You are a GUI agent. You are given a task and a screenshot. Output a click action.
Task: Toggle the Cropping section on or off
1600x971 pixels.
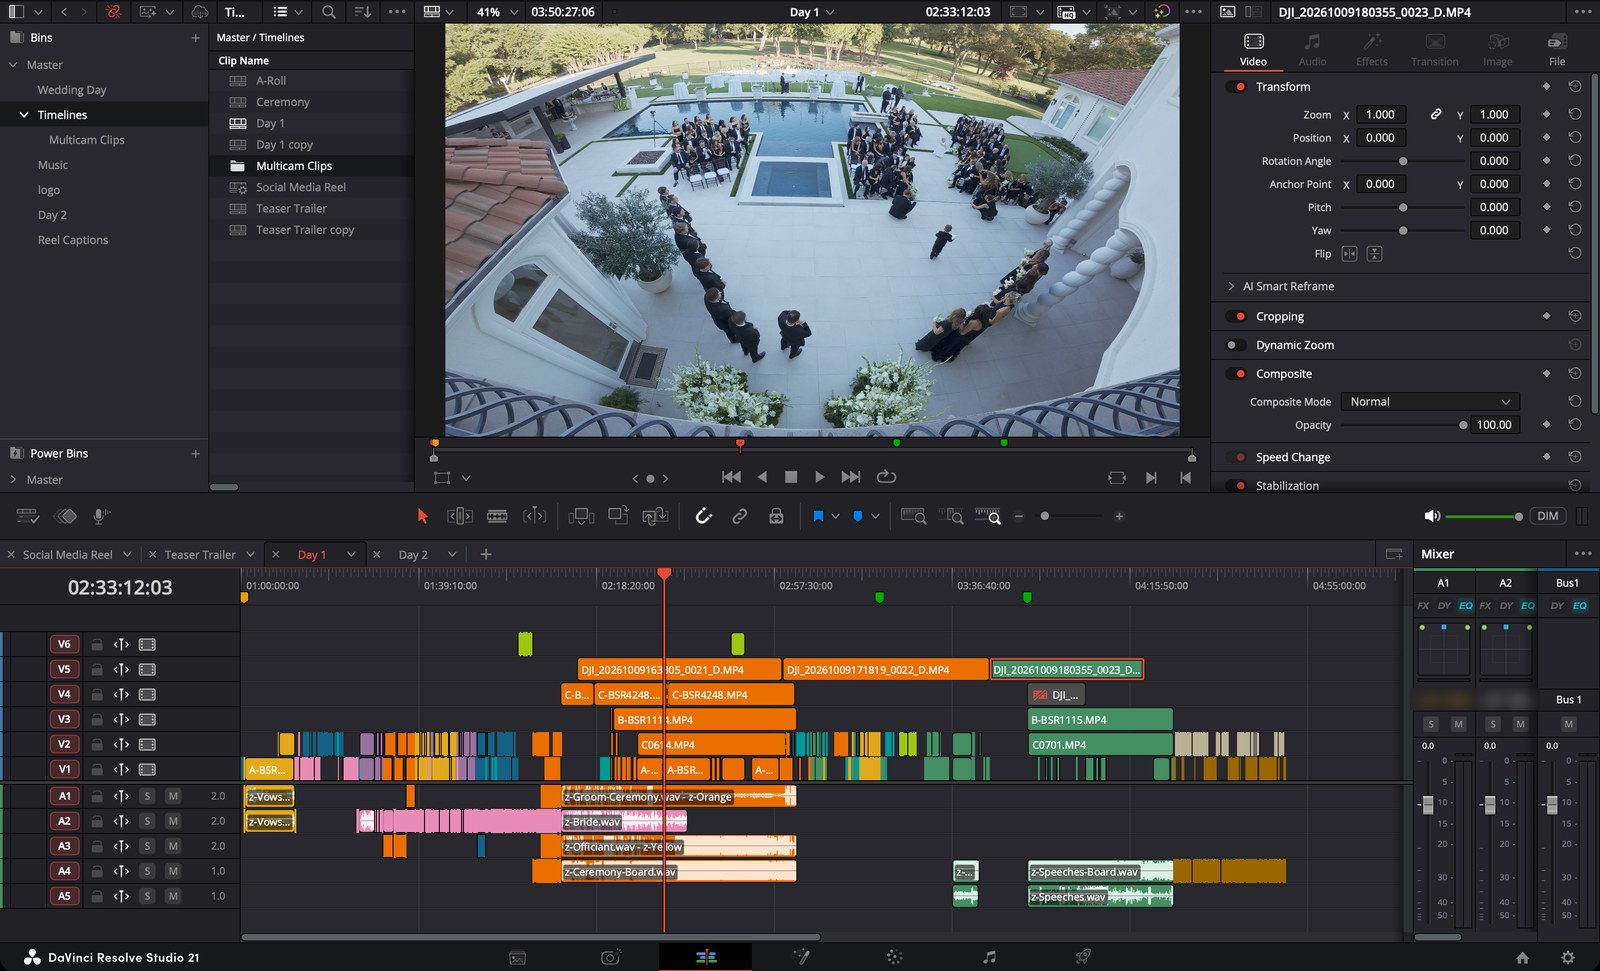pyautogui.click(x=1239, y=316)
